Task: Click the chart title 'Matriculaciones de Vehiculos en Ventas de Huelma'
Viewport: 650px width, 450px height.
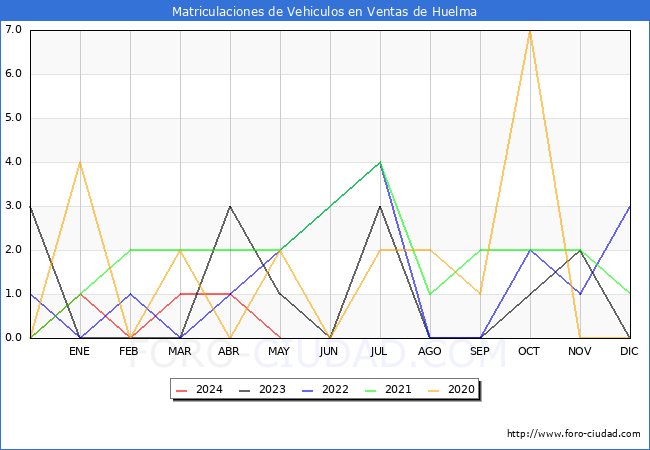Action: point(324,11)
